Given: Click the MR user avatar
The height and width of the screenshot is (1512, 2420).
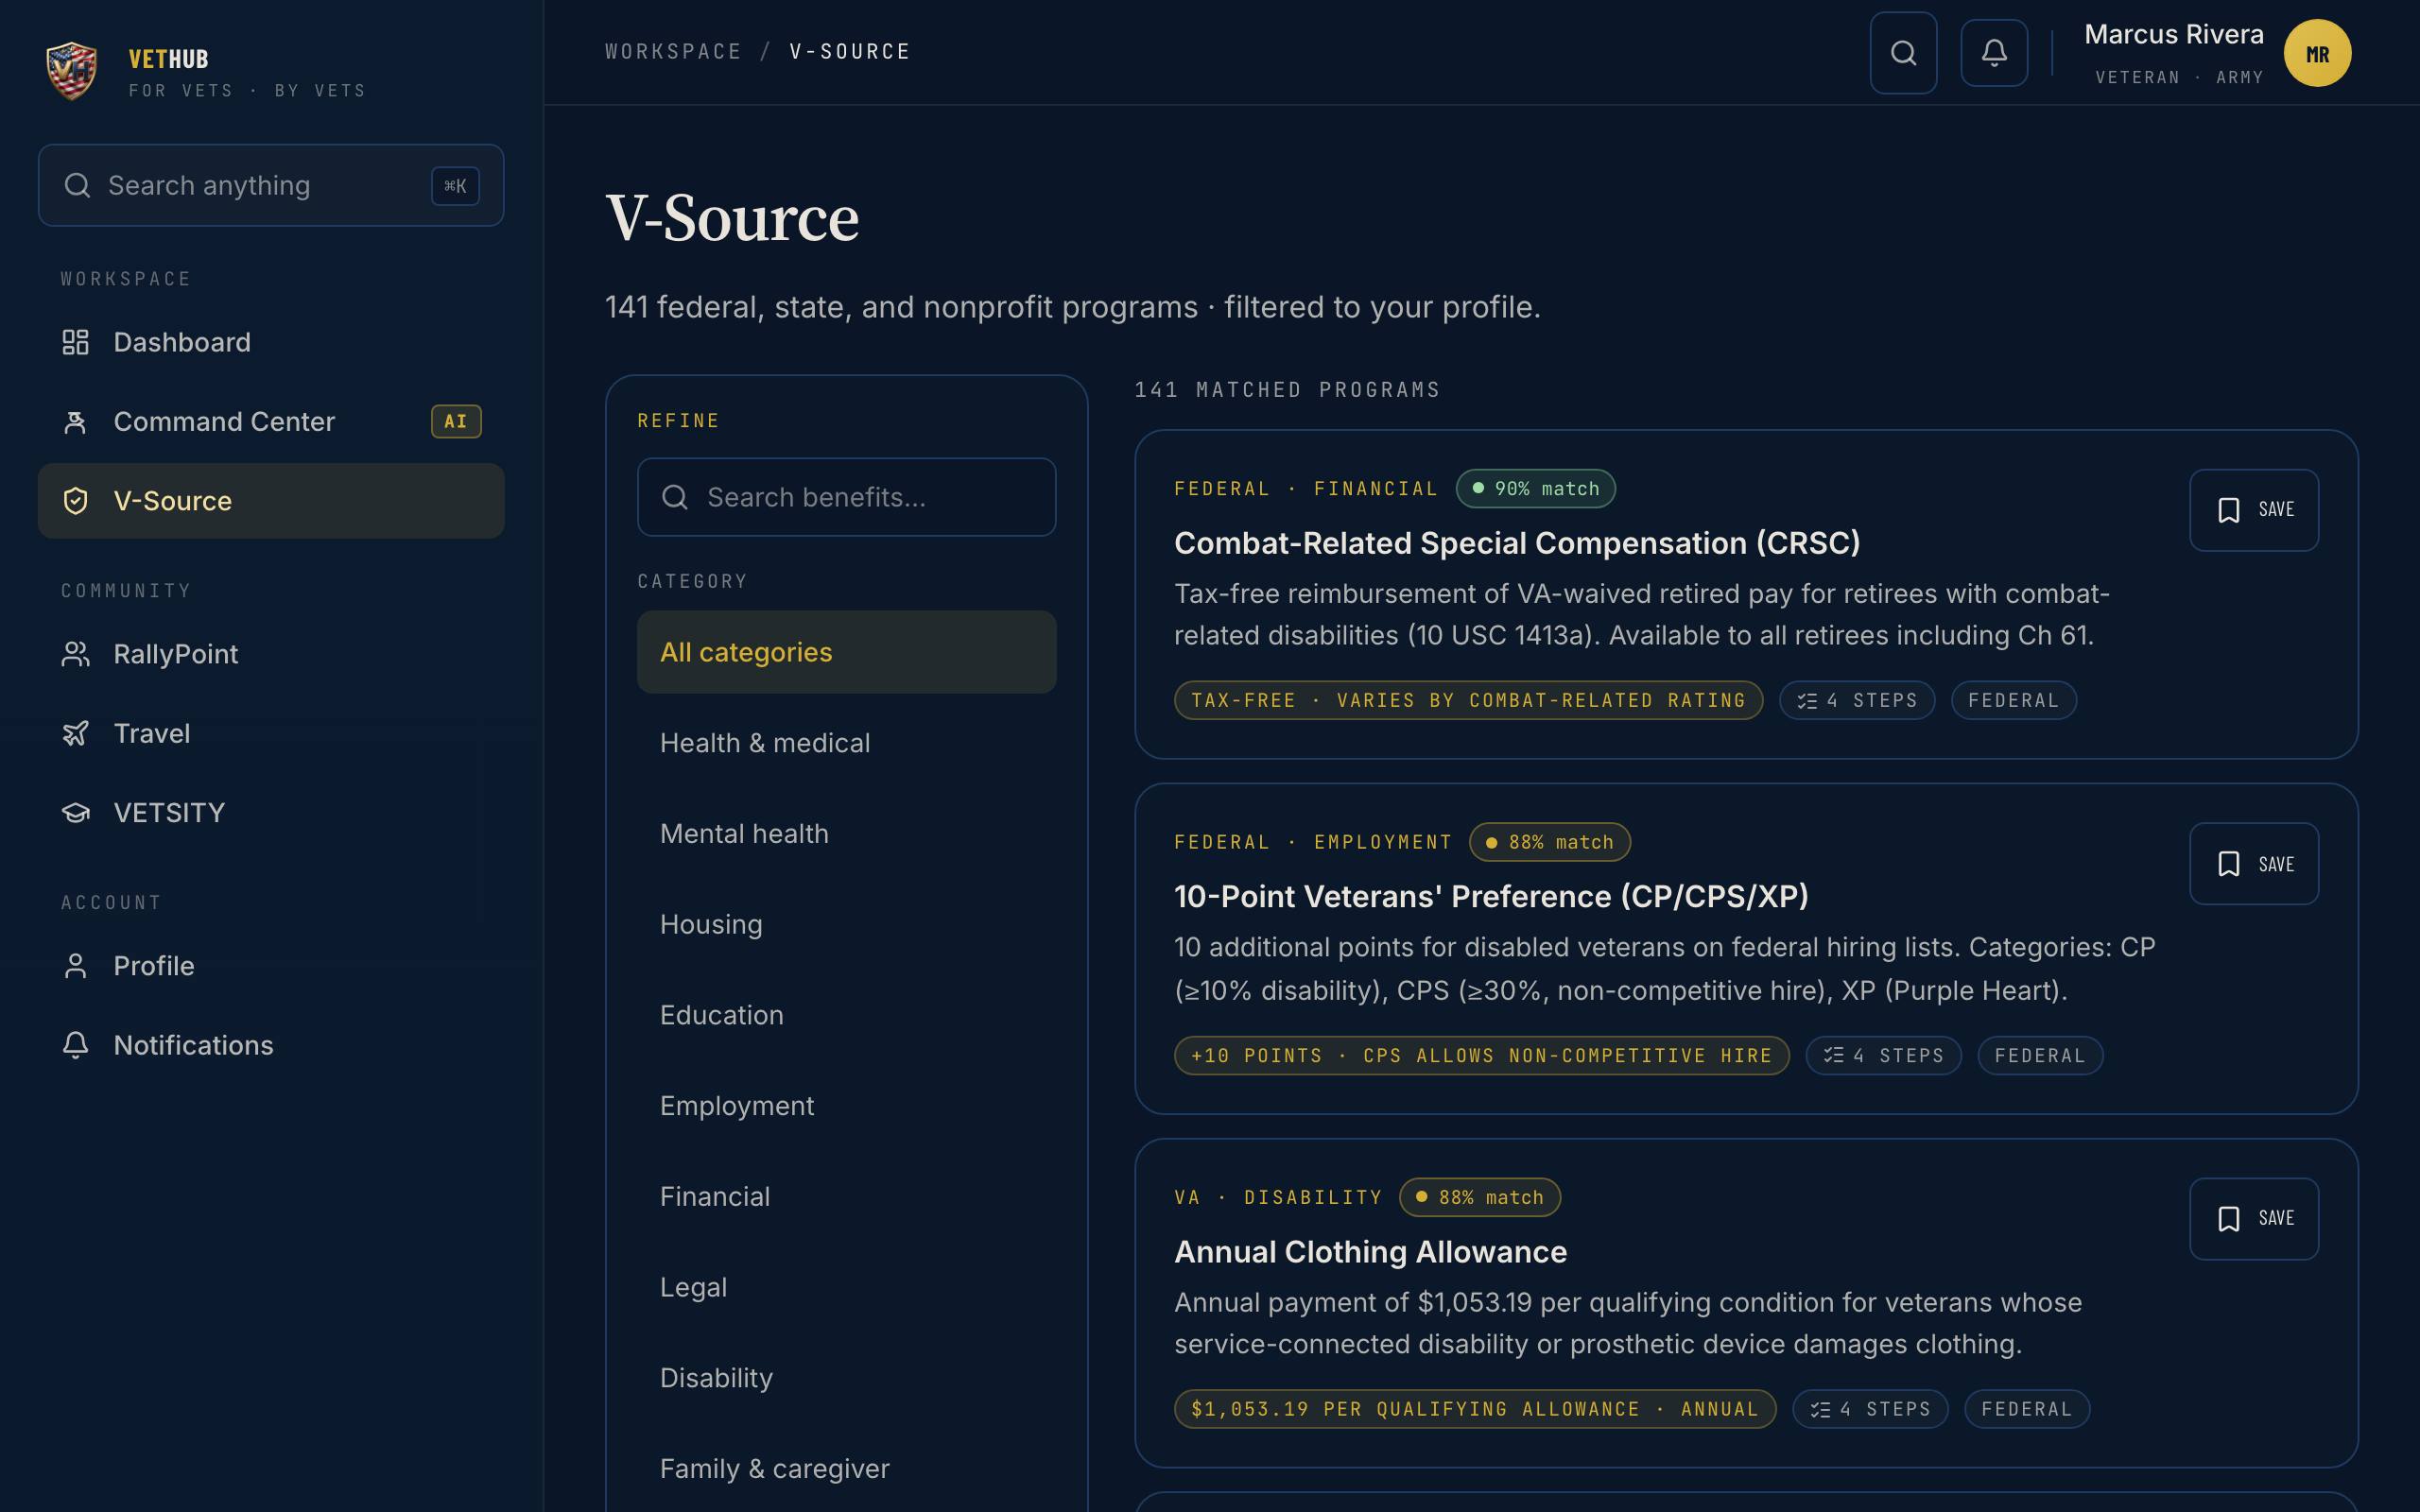Looking at the screenshot, I should [2317, 53].
